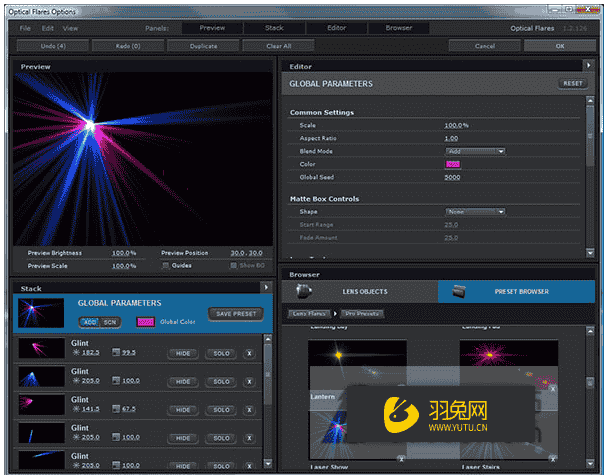Enable the Guides checkbox
The width and height of the screenshot is (604, 475).
[164, 265]
